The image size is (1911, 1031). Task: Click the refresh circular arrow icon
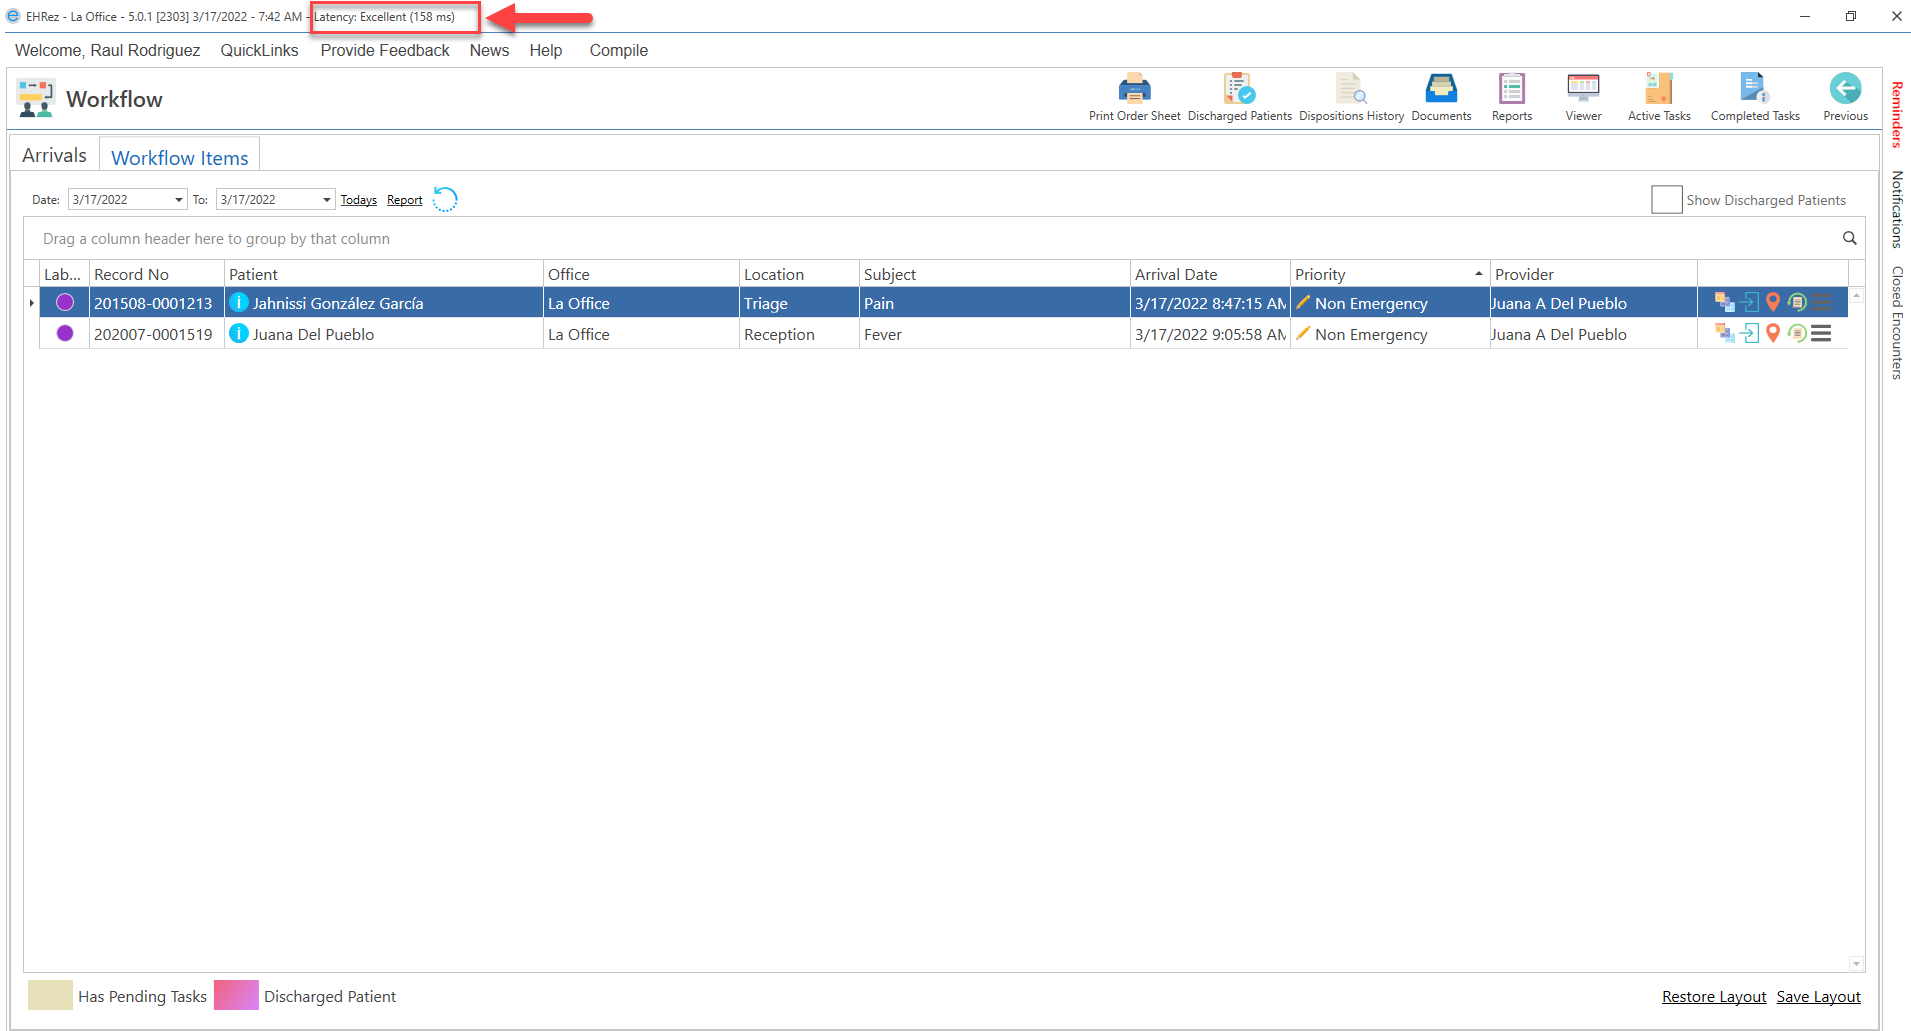pyautogui.click(x=445, y=199)
